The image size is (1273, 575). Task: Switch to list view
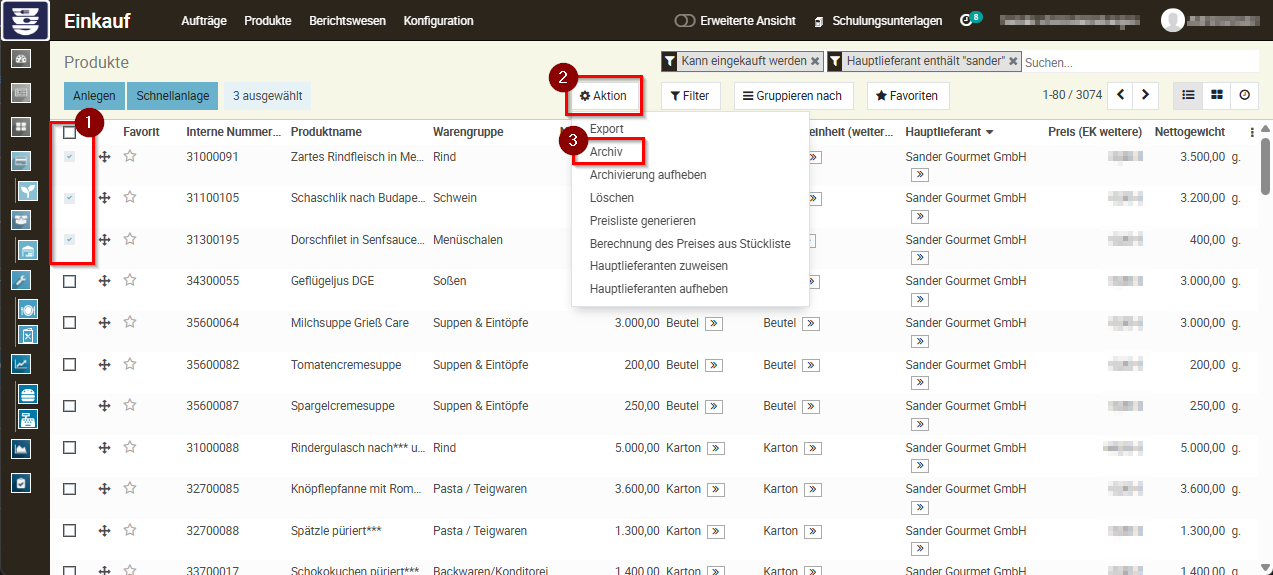point(1188,95)
